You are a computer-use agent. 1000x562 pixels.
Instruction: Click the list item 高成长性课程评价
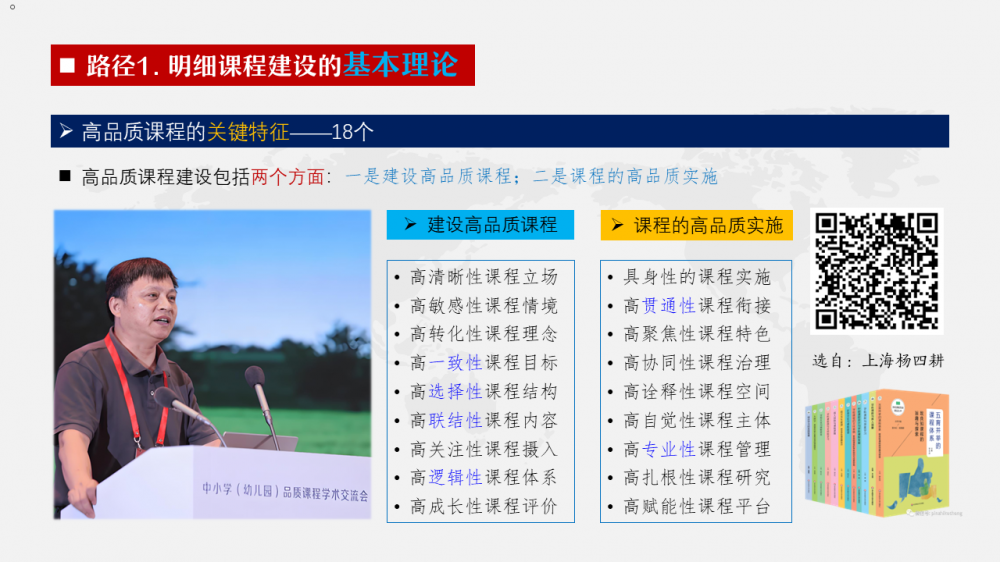click(484, 506)
